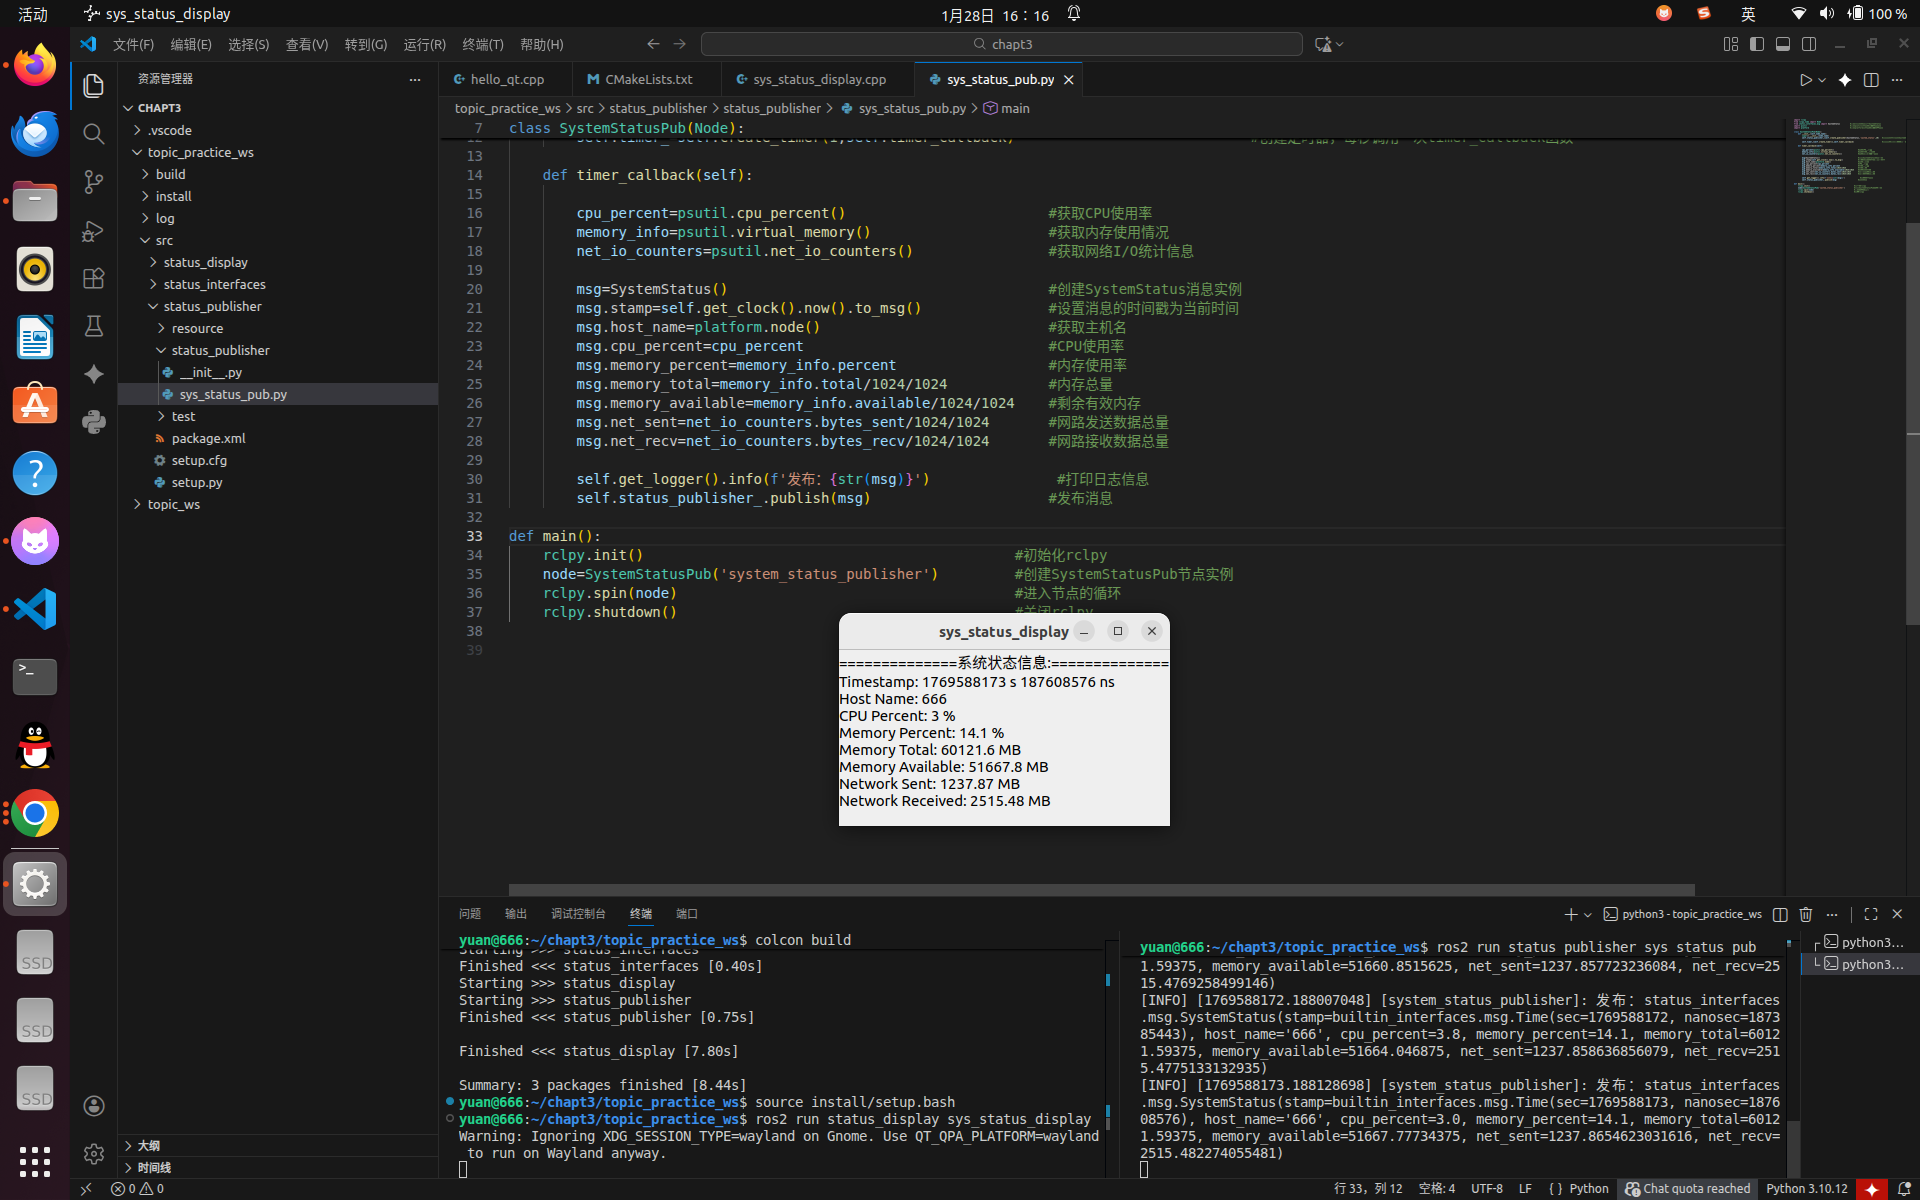Open the 编辑(E) menu

click(191, 44)
